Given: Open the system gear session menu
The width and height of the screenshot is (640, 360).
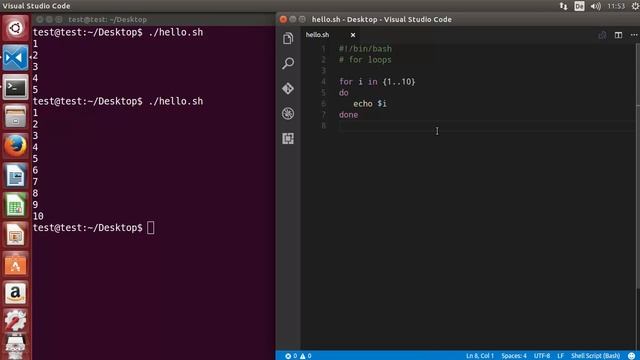Looking at the screenshot, I should point(635,6).
